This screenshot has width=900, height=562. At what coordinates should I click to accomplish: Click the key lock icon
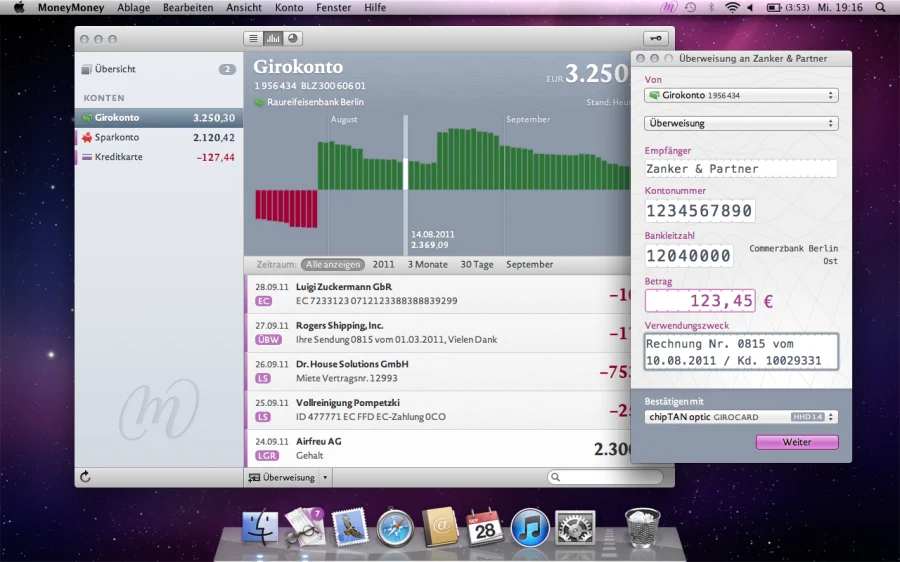click(x=655, y=38)
